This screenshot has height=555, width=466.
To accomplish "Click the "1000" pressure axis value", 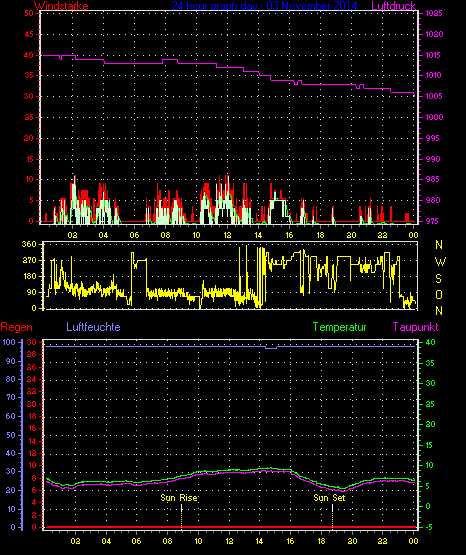I will [434, 117].
